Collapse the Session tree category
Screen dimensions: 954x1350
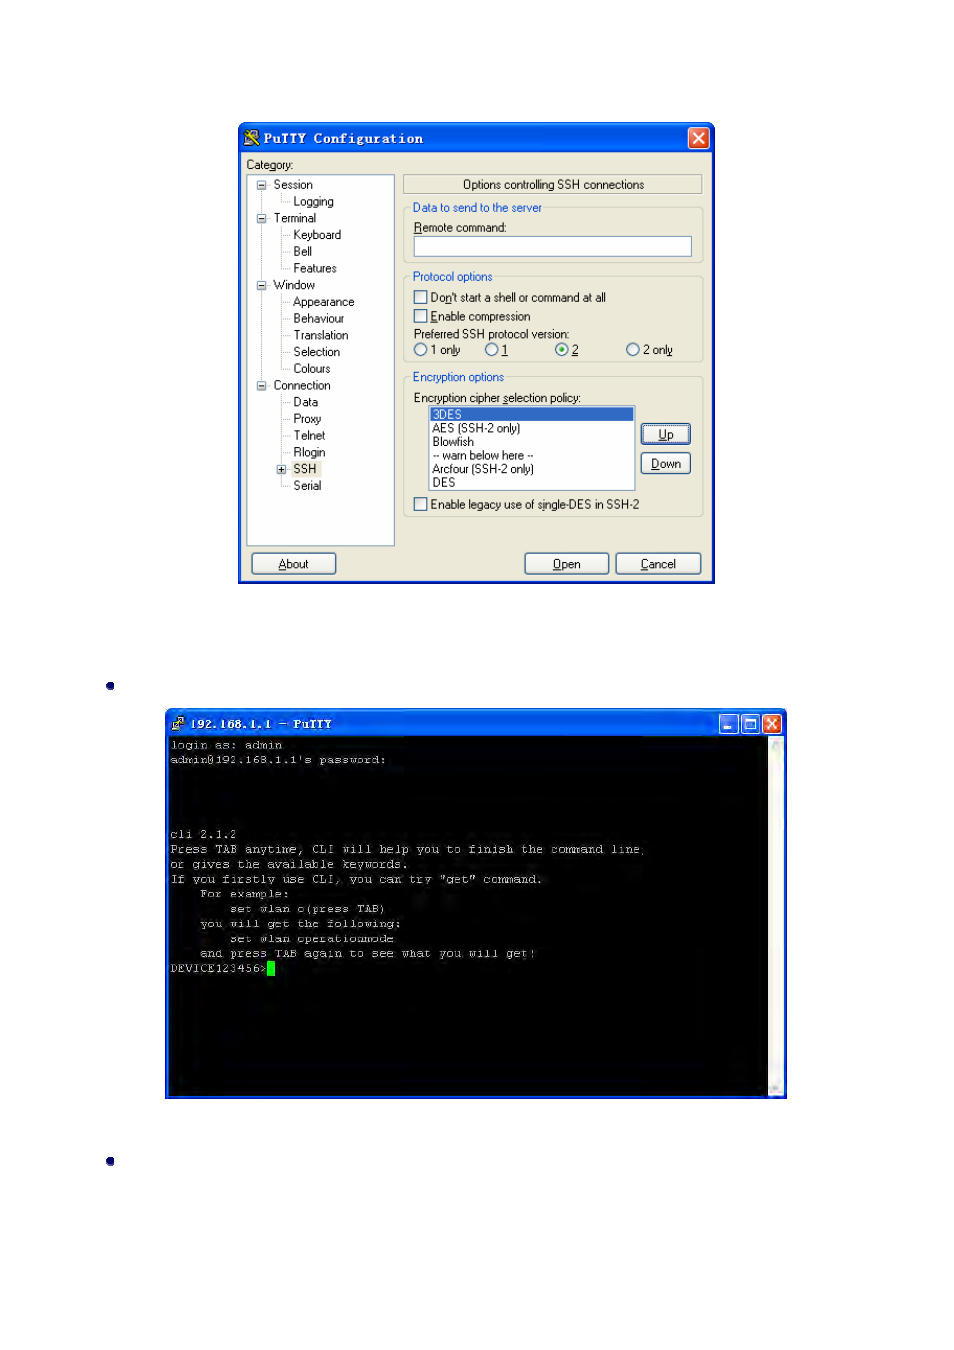point(262,185)
